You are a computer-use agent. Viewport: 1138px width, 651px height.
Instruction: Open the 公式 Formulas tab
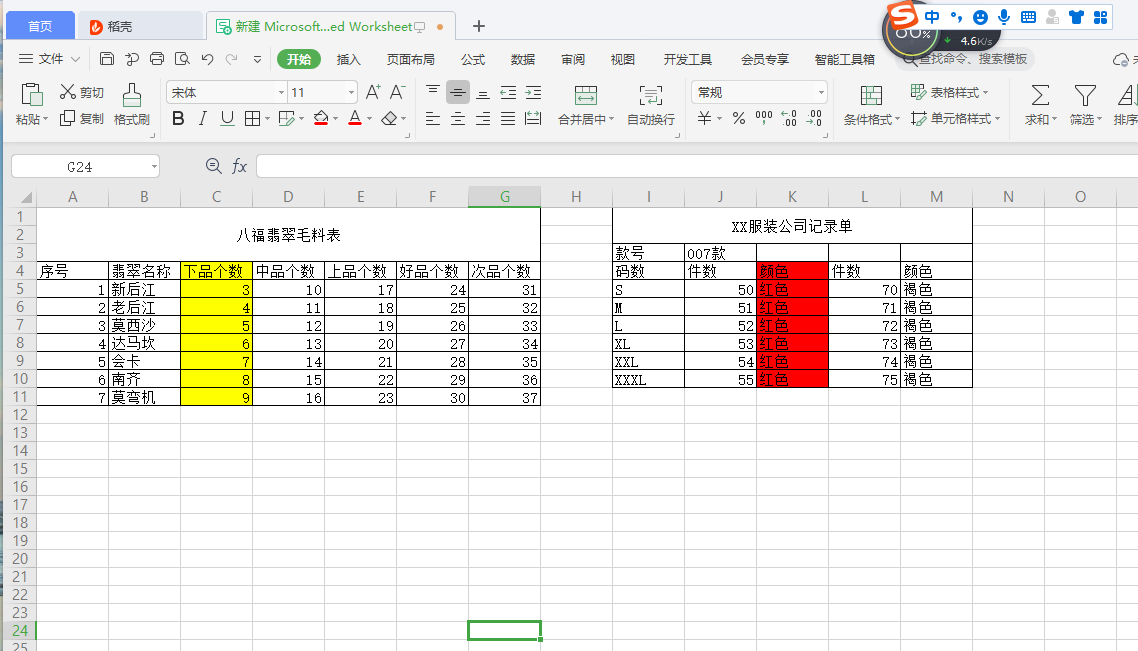pos(472,60)
